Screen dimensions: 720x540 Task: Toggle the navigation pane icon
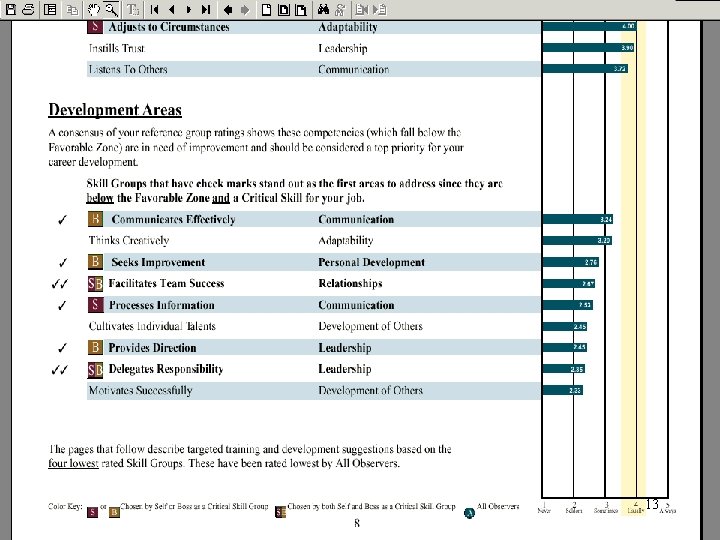coord(50,9)
